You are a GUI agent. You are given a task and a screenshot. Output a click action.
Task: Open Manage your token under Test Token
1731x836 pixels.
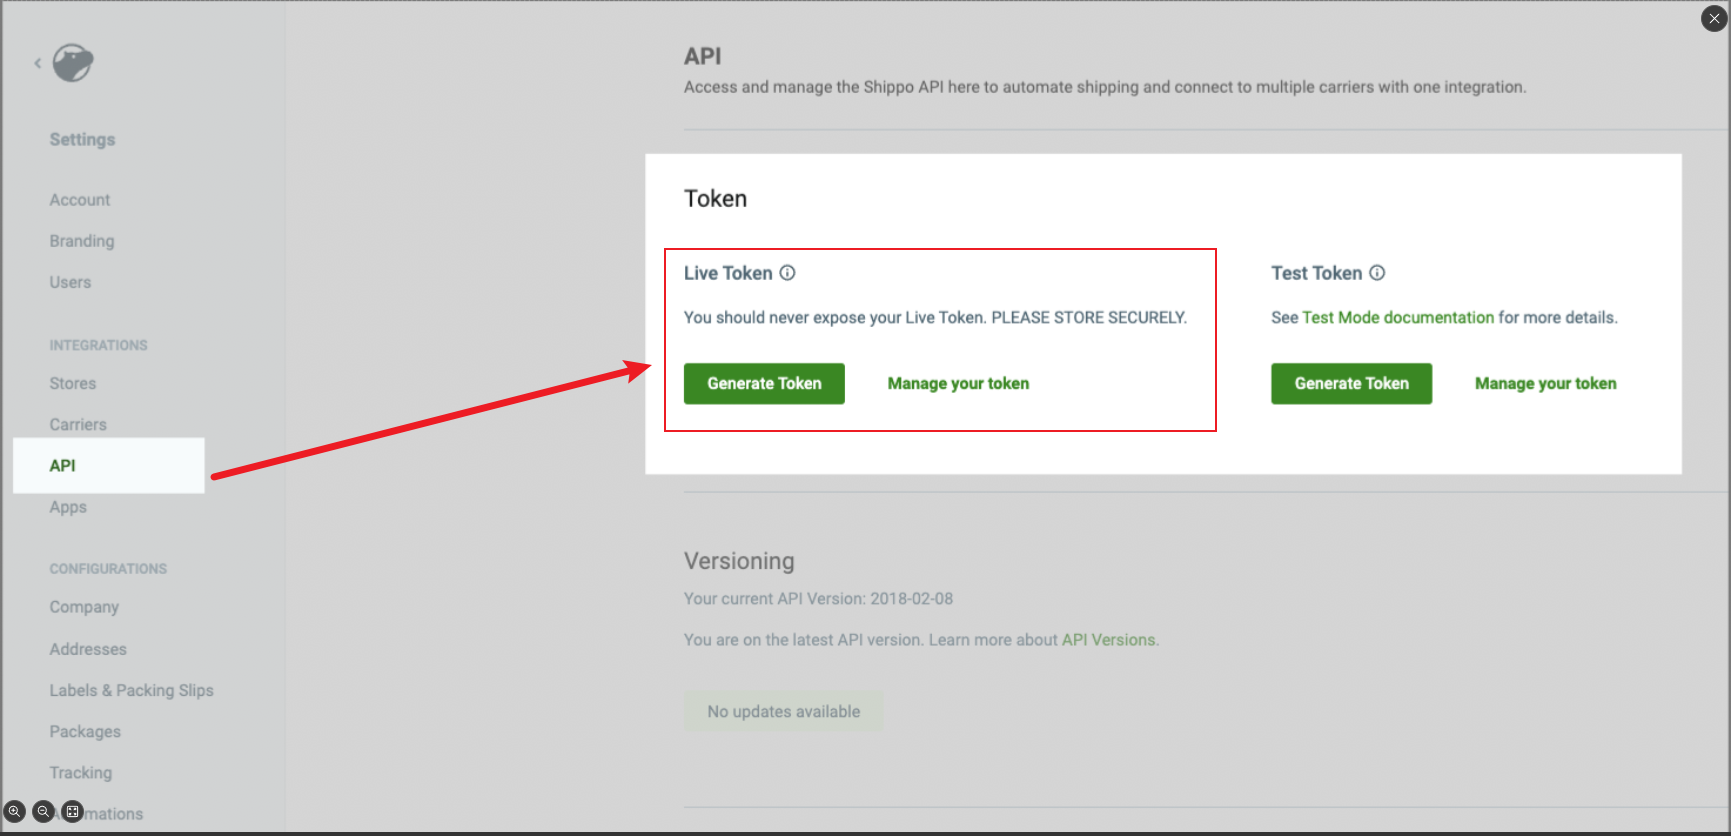coord(1545,384)
